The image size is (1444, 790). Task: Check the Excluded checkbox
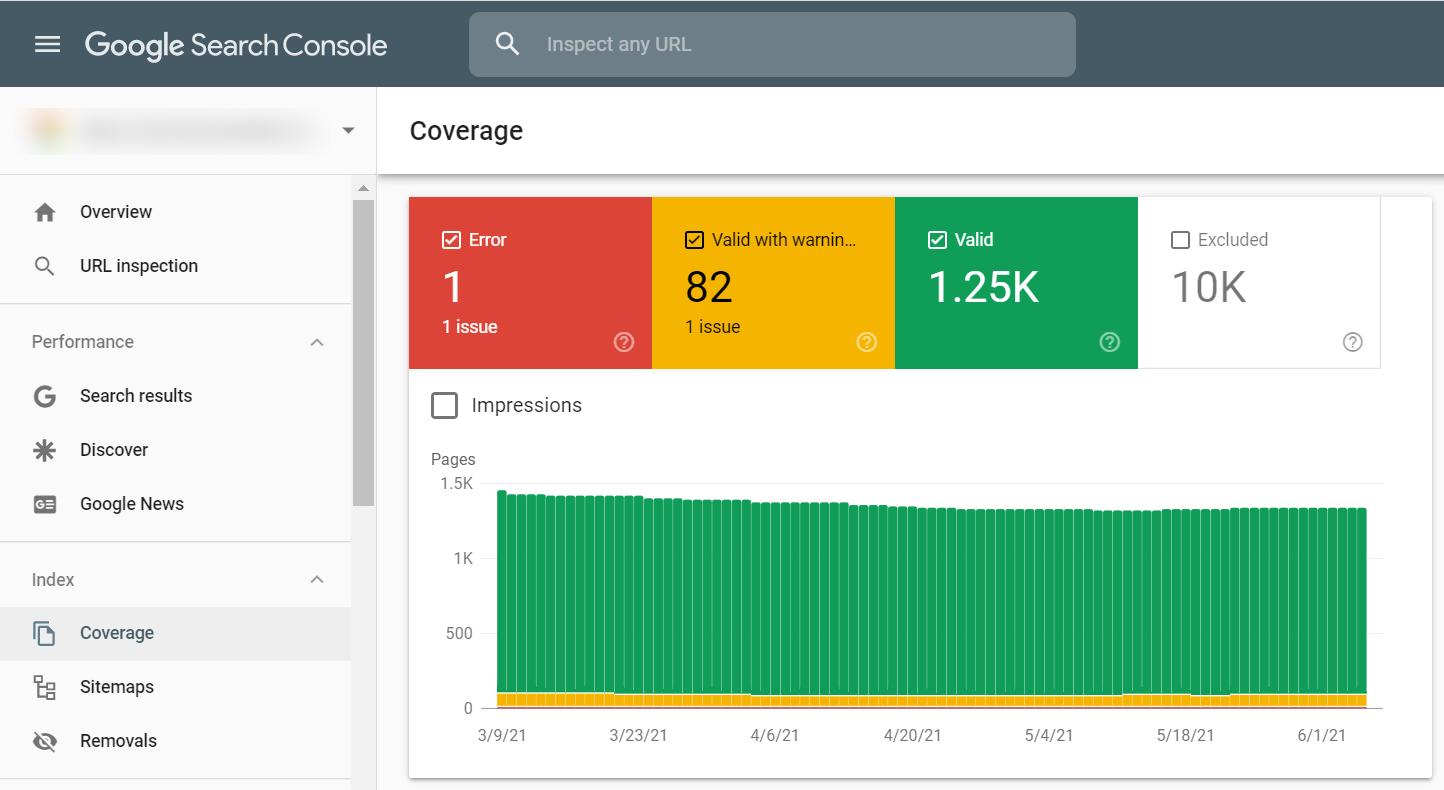point(1180,240)
